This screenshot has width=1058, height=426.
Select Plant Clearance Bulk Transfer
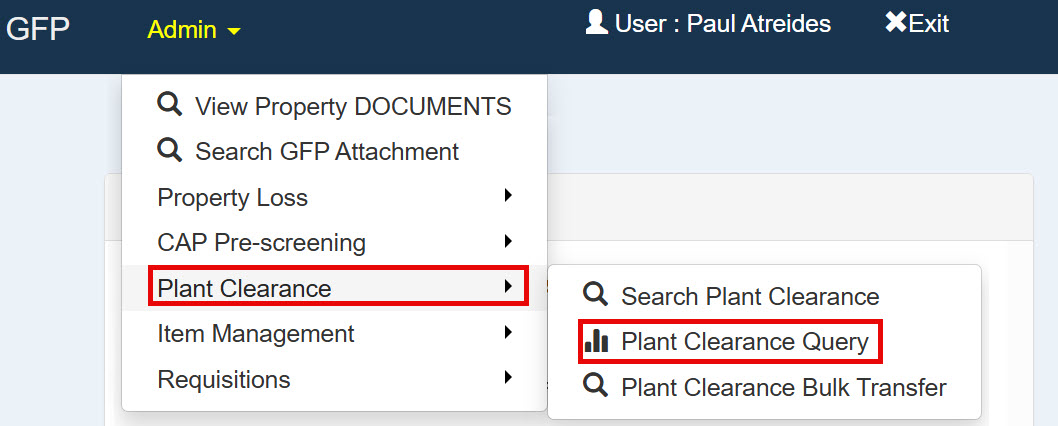click(x=783, y=387)
